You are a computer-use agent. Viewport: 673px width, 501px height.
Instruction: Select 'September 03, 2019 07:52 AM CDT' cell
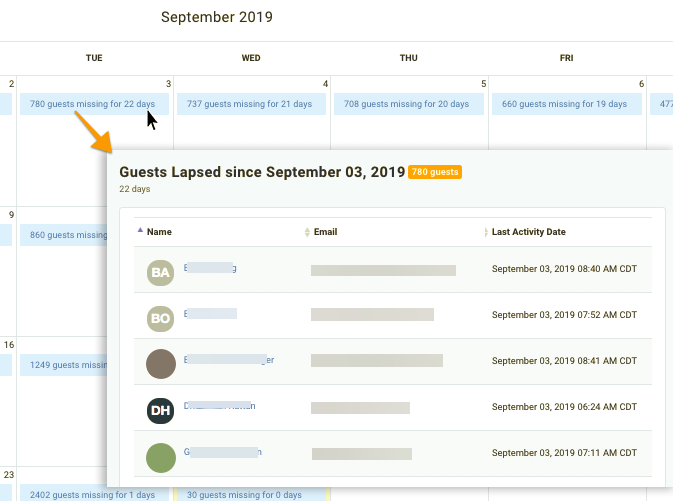point(564,315)
